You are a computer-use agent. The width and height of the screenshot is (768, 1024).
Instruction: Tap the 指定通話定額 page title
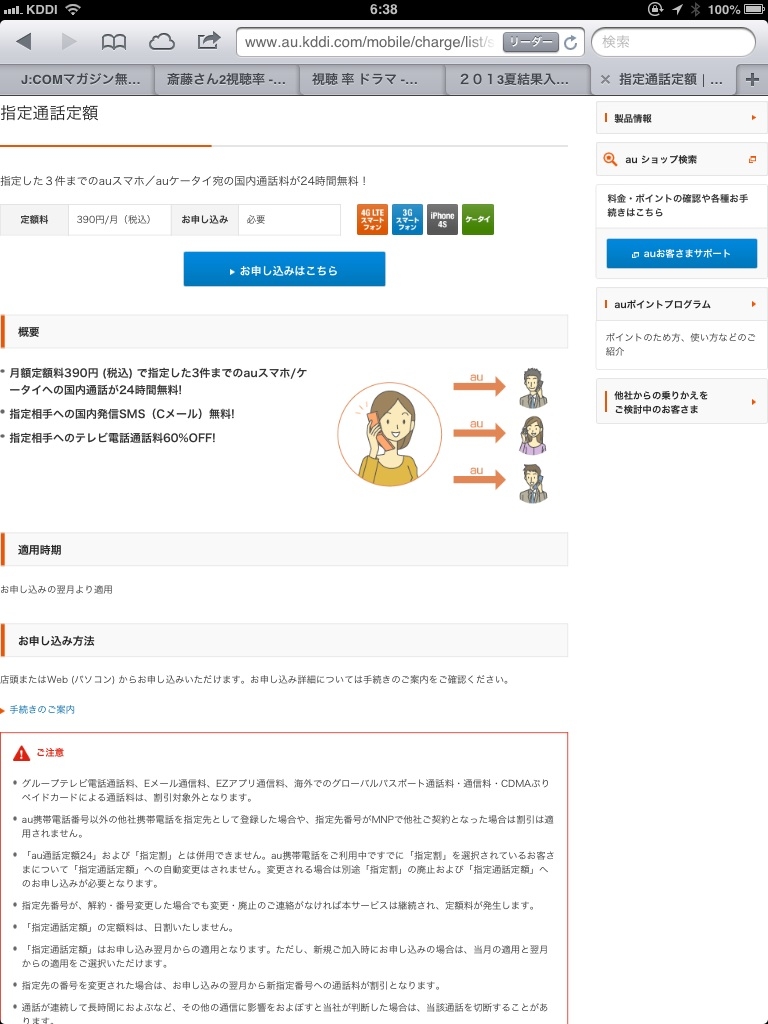pyautogui.click(x=50, y=113)
